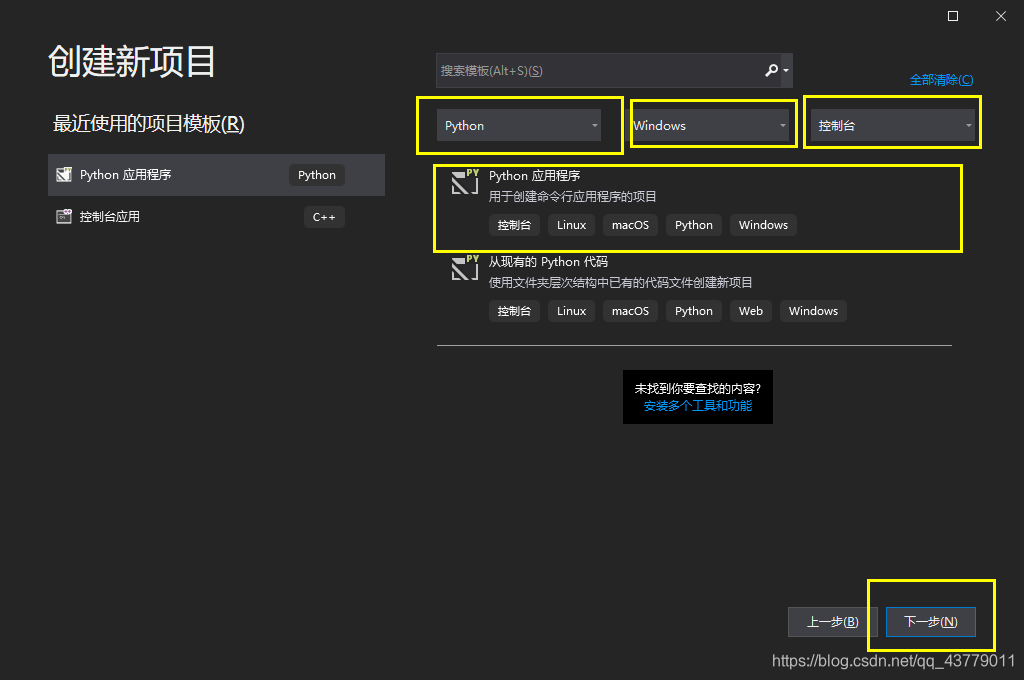Click Web tag under 从现有的 Python 代码
Viewport: 1024px width, 680px height.
(x=751, y=311)
